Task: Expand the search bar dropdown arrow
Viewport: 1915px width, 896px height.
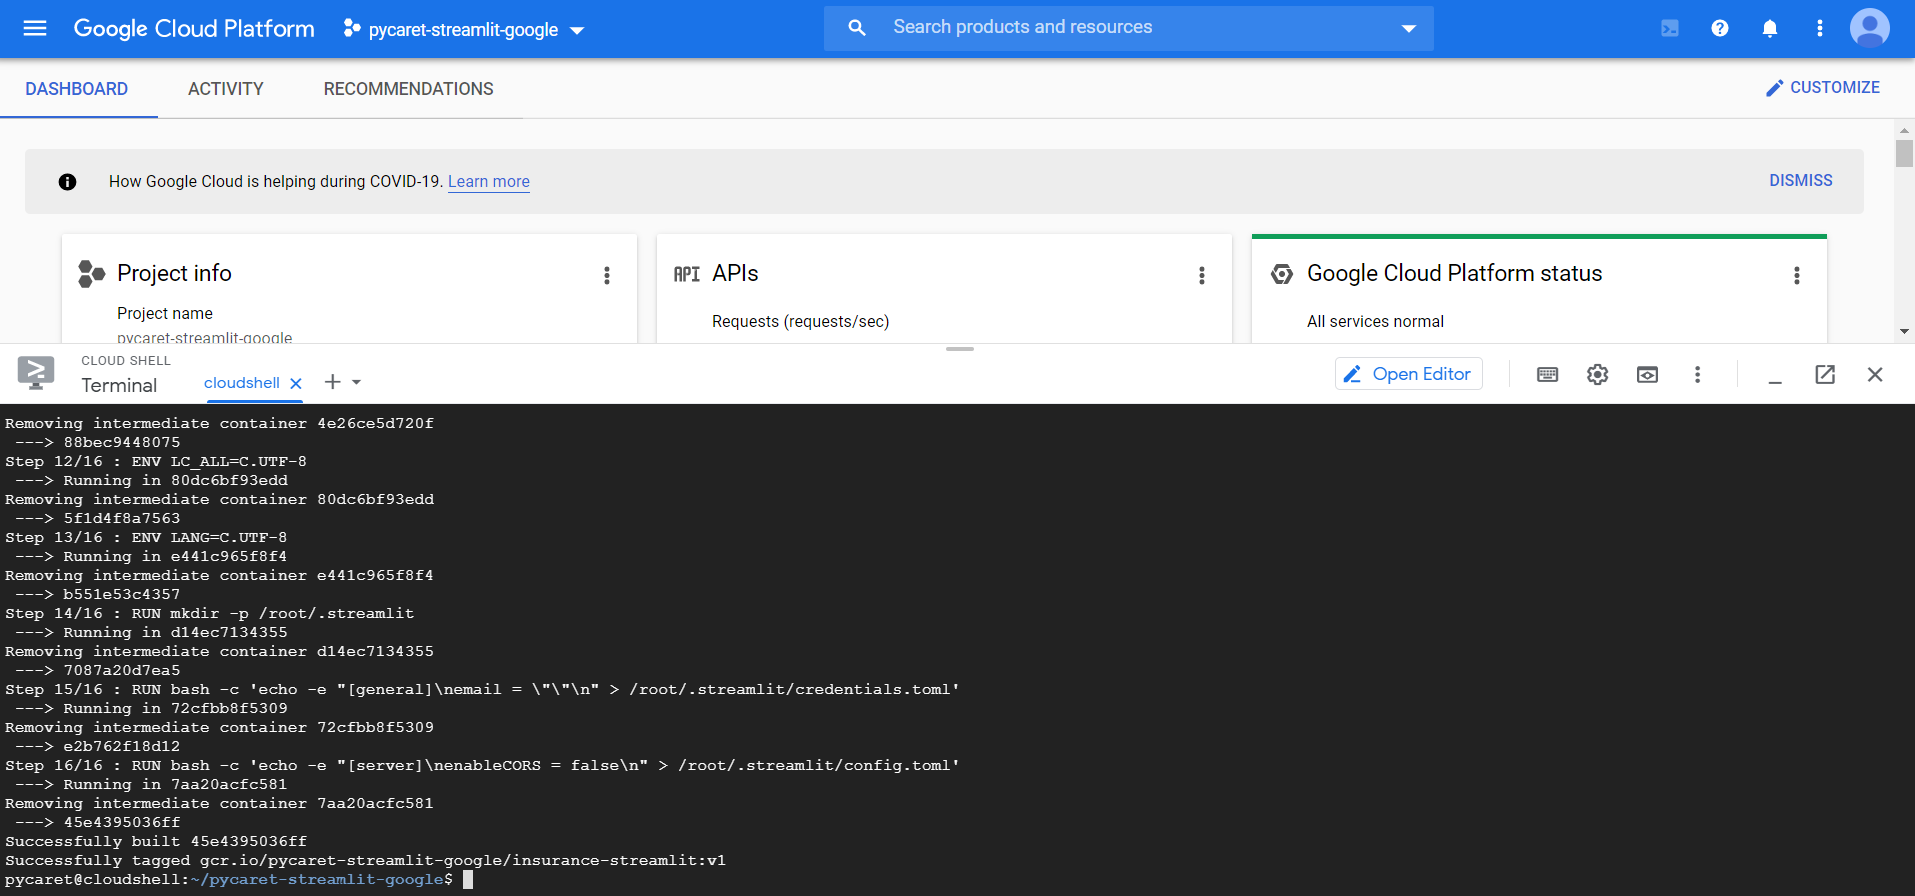Action: [1408, 28]
